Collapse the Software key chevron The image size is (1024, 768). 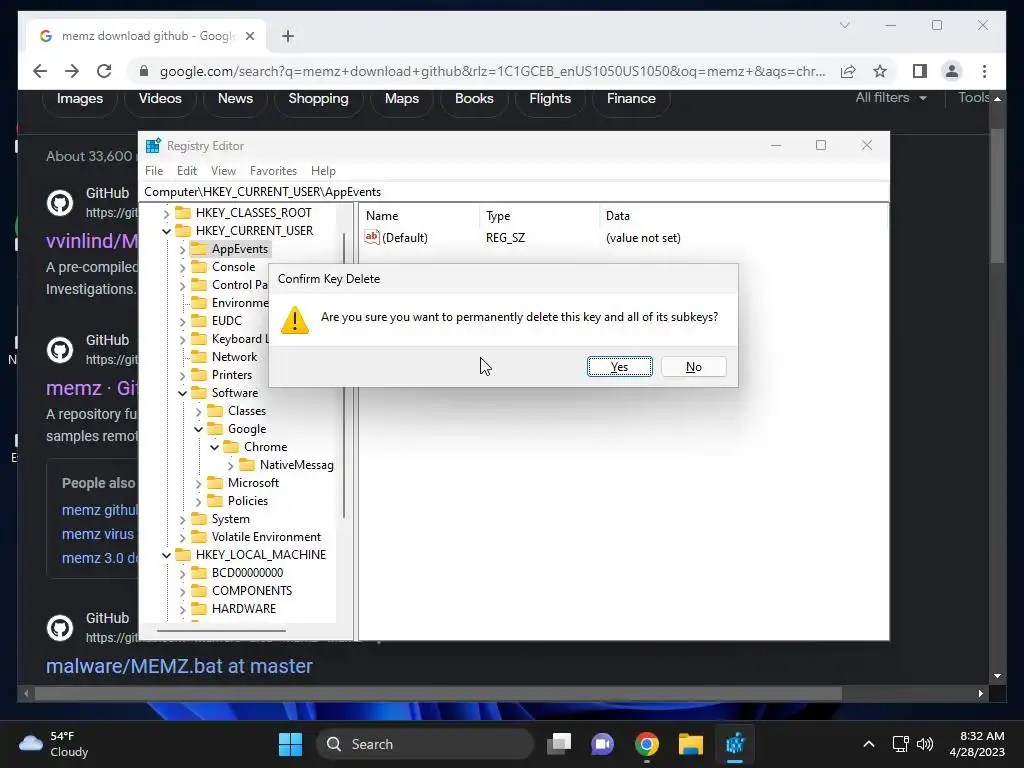point(183,393)
